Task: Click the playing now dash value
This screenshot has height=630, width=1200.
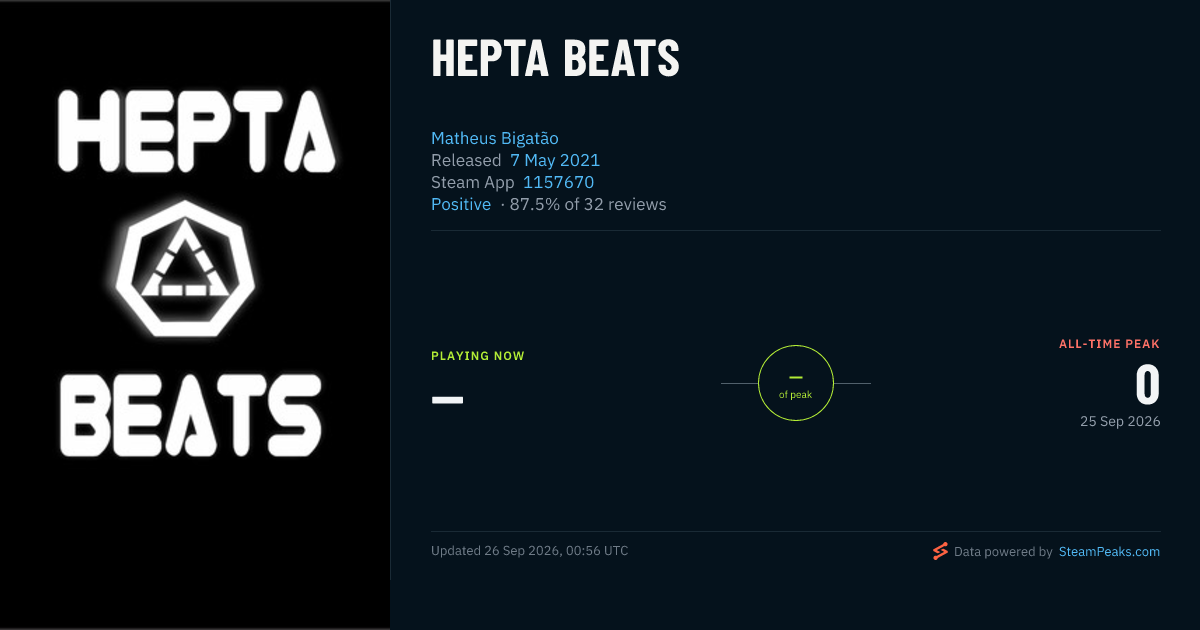Action: click(447, 399)
